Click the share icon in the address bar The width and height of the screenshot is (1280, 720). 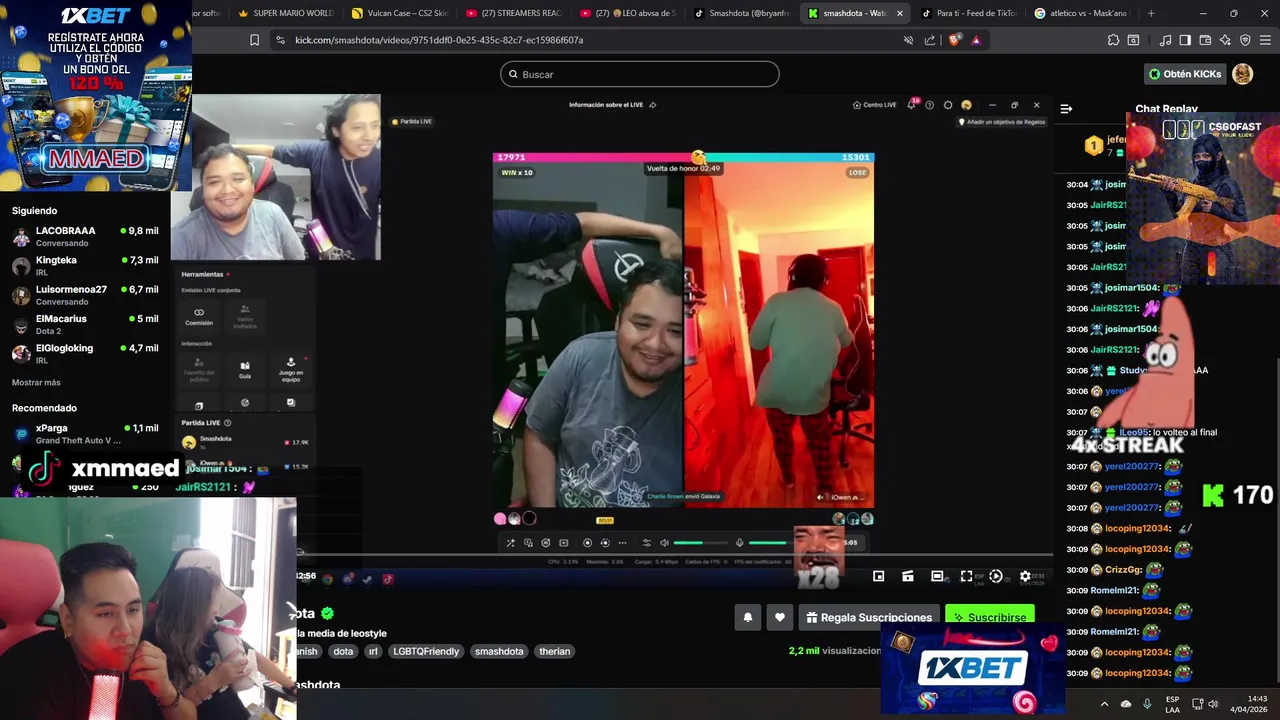pos(930,40)
